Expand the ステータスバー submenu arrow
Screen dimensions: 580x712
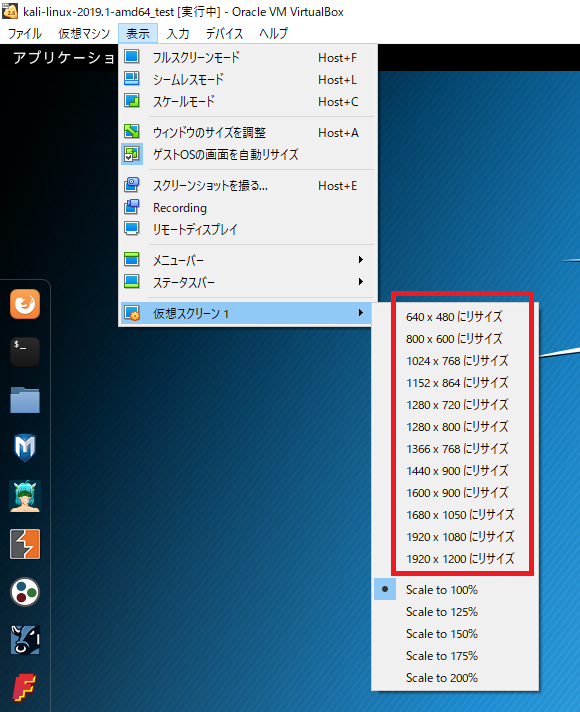pyautogui.click(x=361, y=282)
